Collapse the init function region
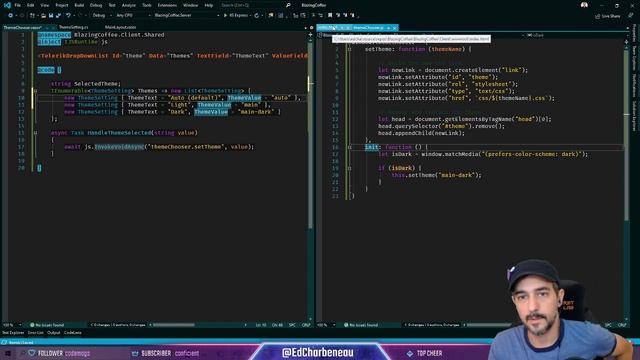The height and width of the screenshot is (360, 640). click(349, 147)
